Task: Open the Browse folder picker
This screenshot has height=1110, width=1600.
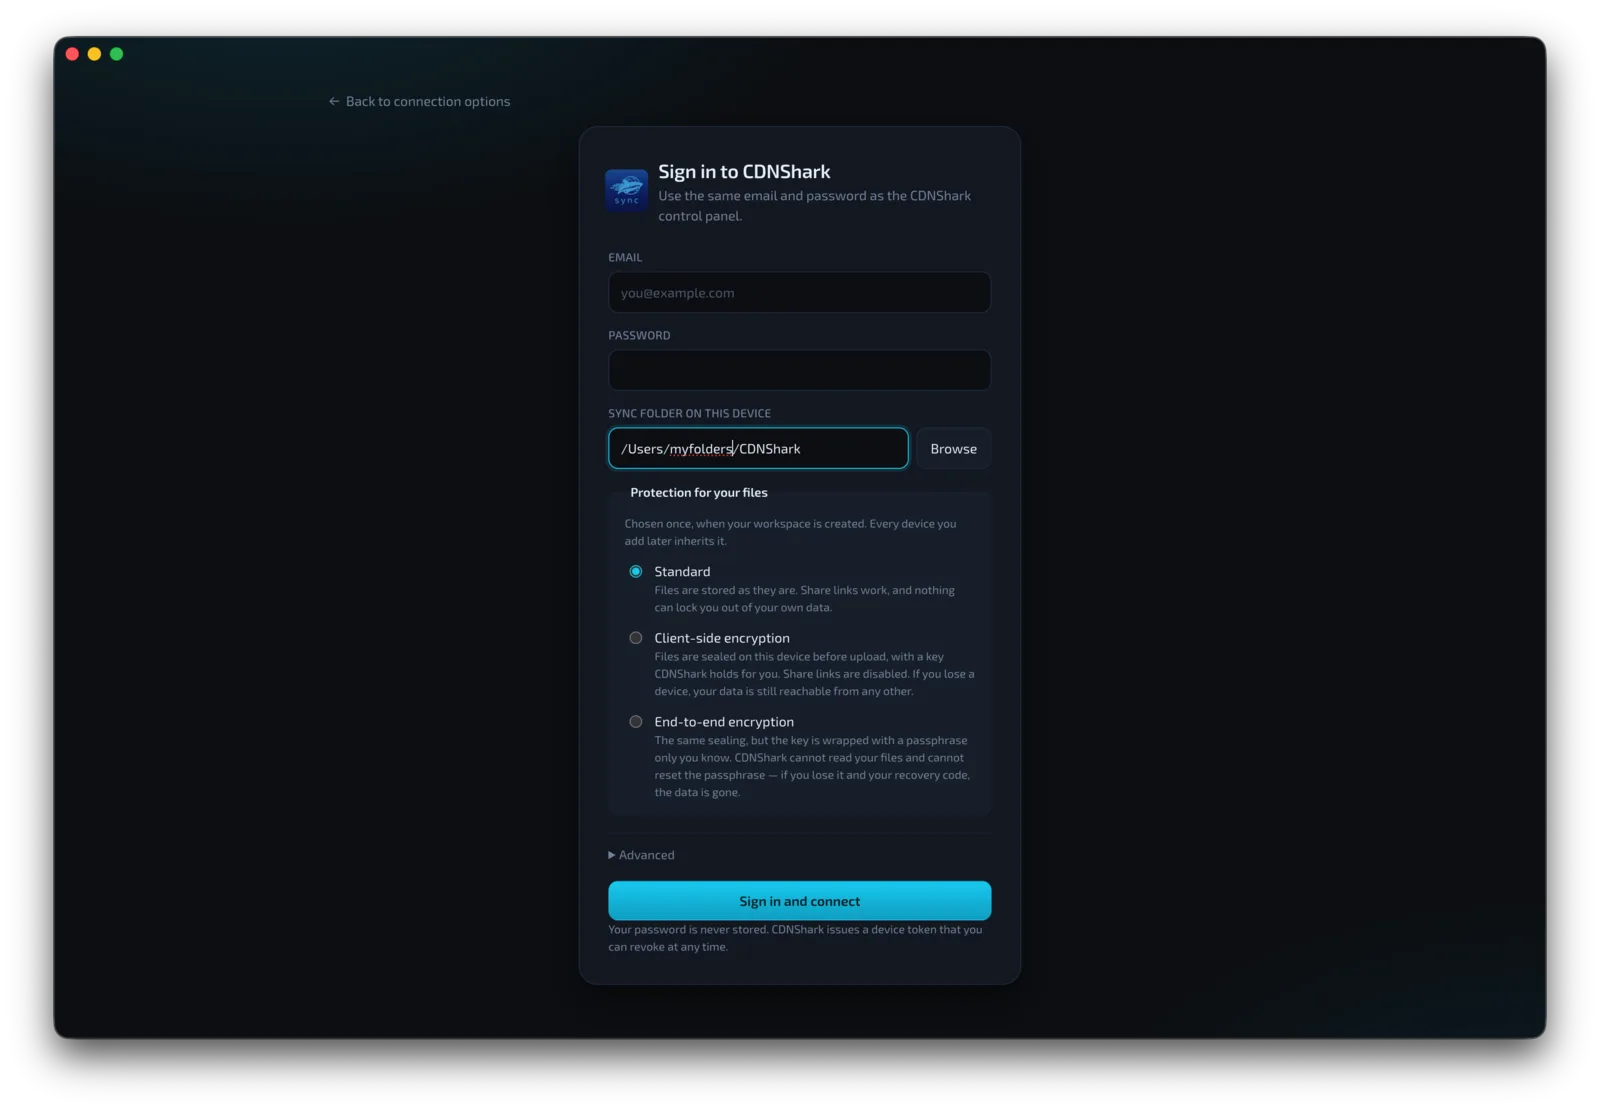Action: (953, 448)
